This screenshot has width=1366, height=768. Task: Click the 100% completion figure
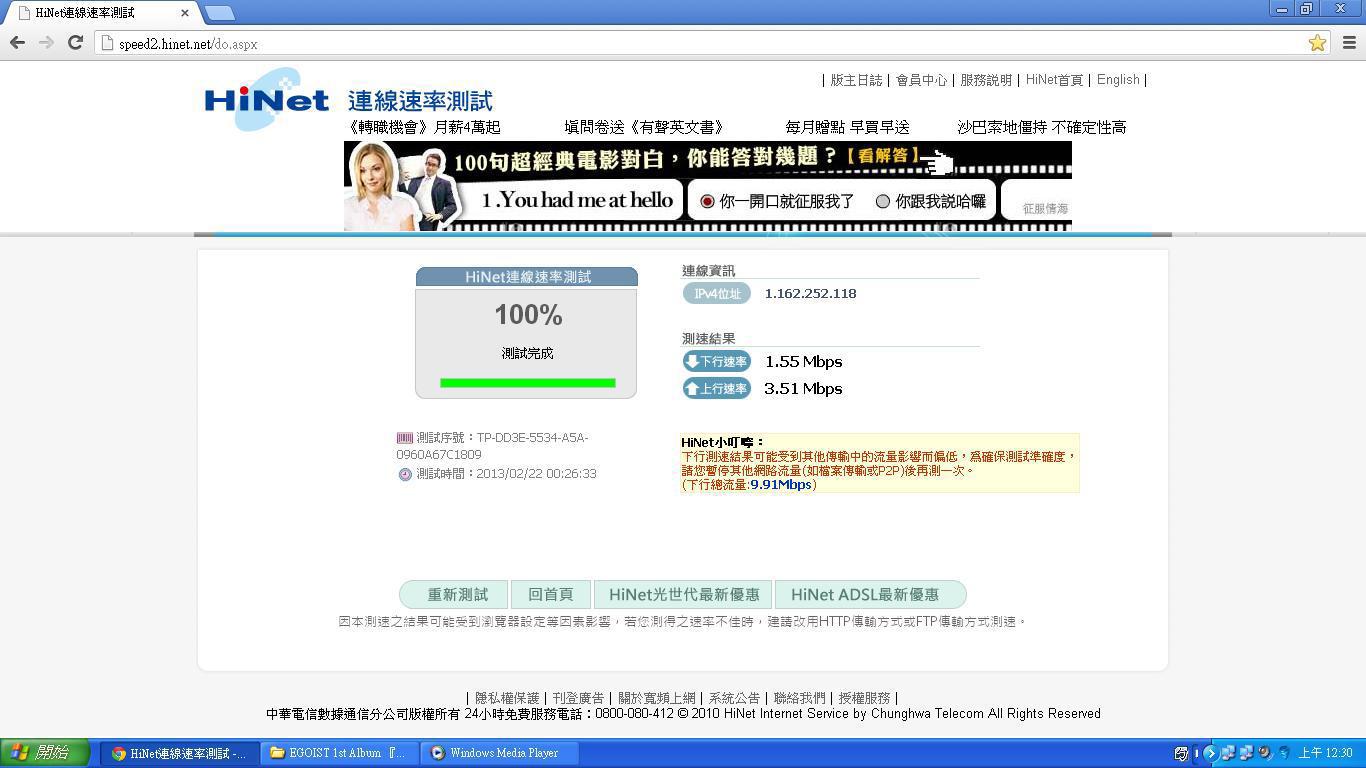[528, 315]
